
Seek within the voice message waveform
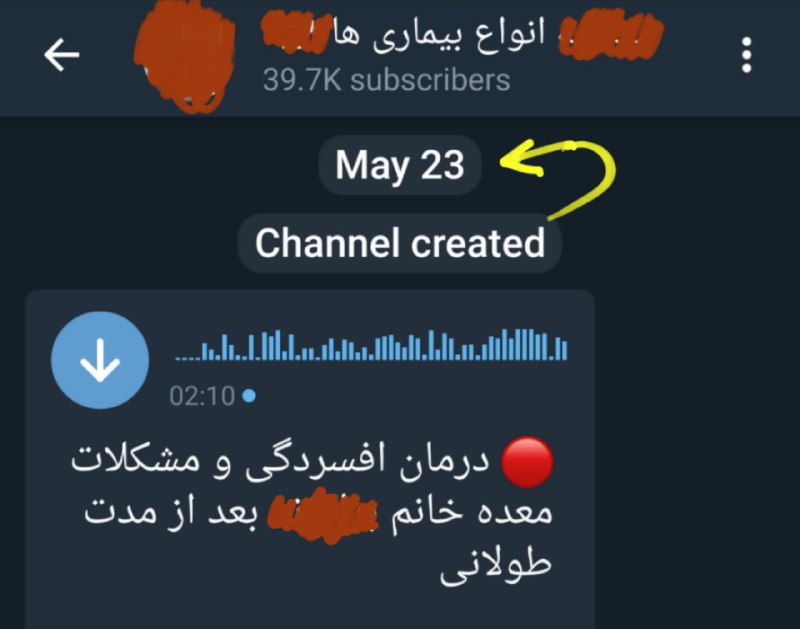pos(371,345)
